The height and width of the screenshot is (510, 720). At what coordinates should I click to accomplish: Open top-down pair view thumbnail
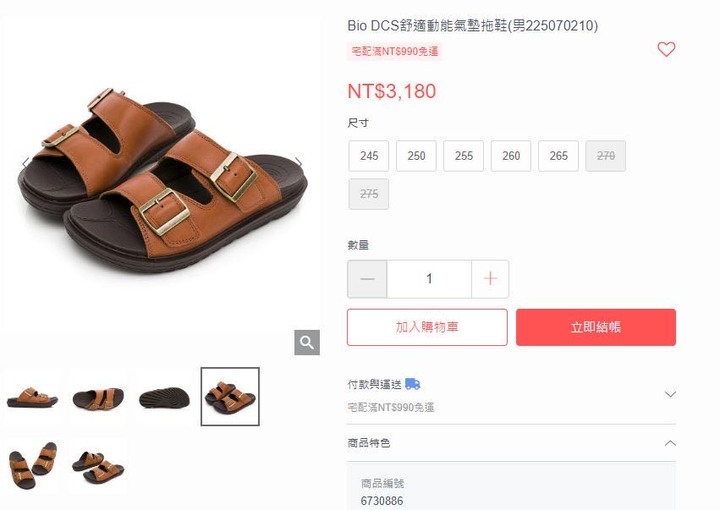(32, 465)
